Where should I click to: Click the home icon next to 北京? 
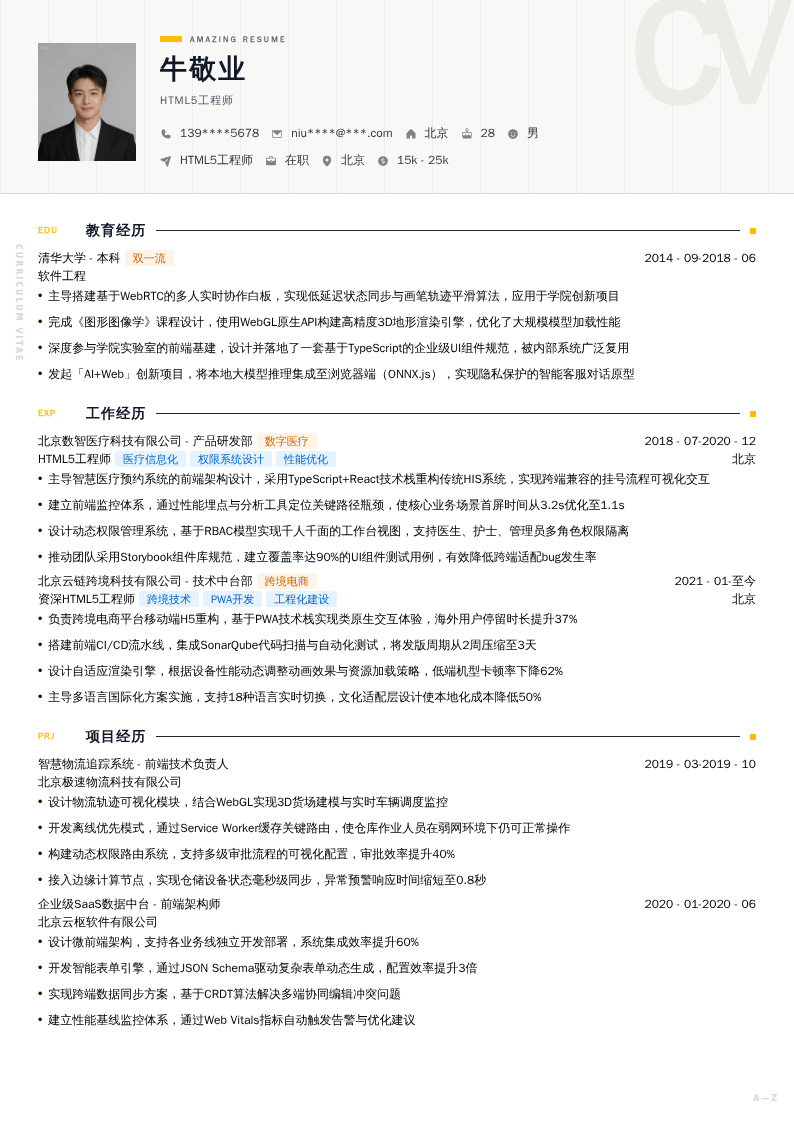pyautogui.click(x=411, y=133)
